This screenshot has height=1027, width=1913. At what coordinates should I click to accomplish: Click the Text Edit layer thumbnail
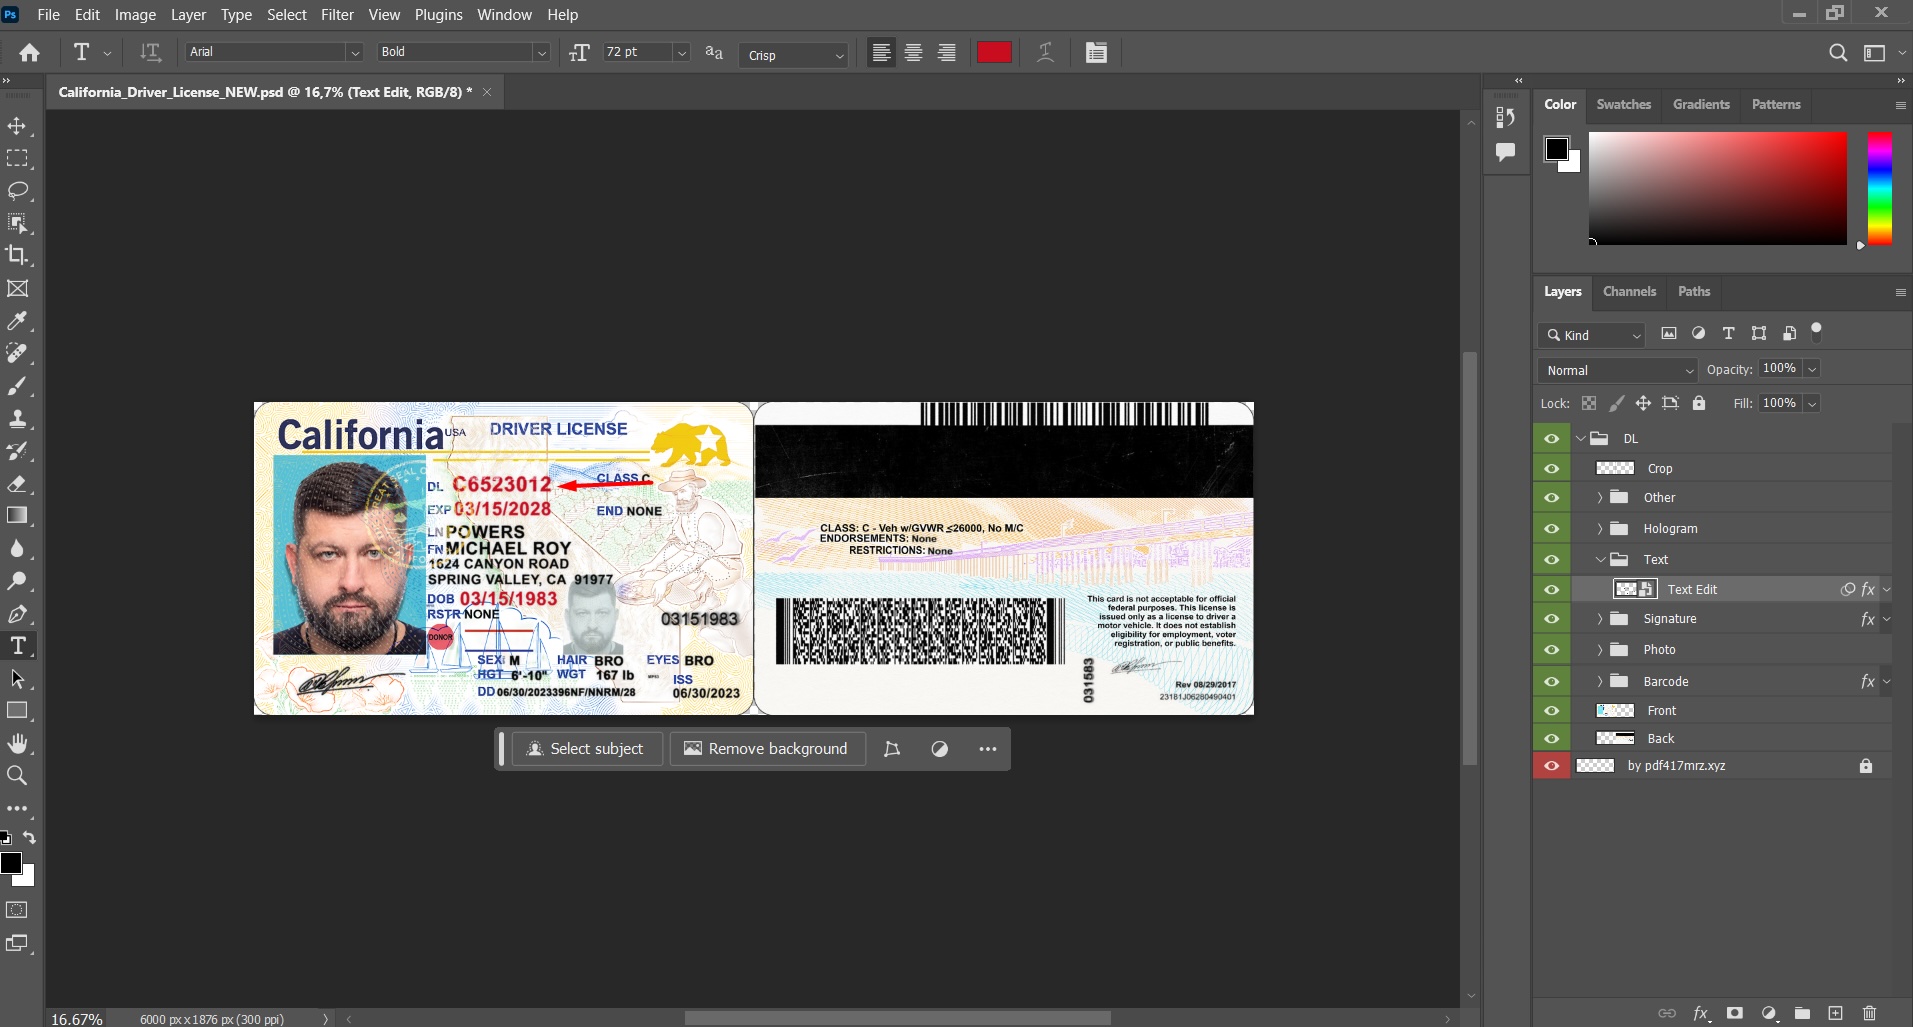tap(1634, 589)
